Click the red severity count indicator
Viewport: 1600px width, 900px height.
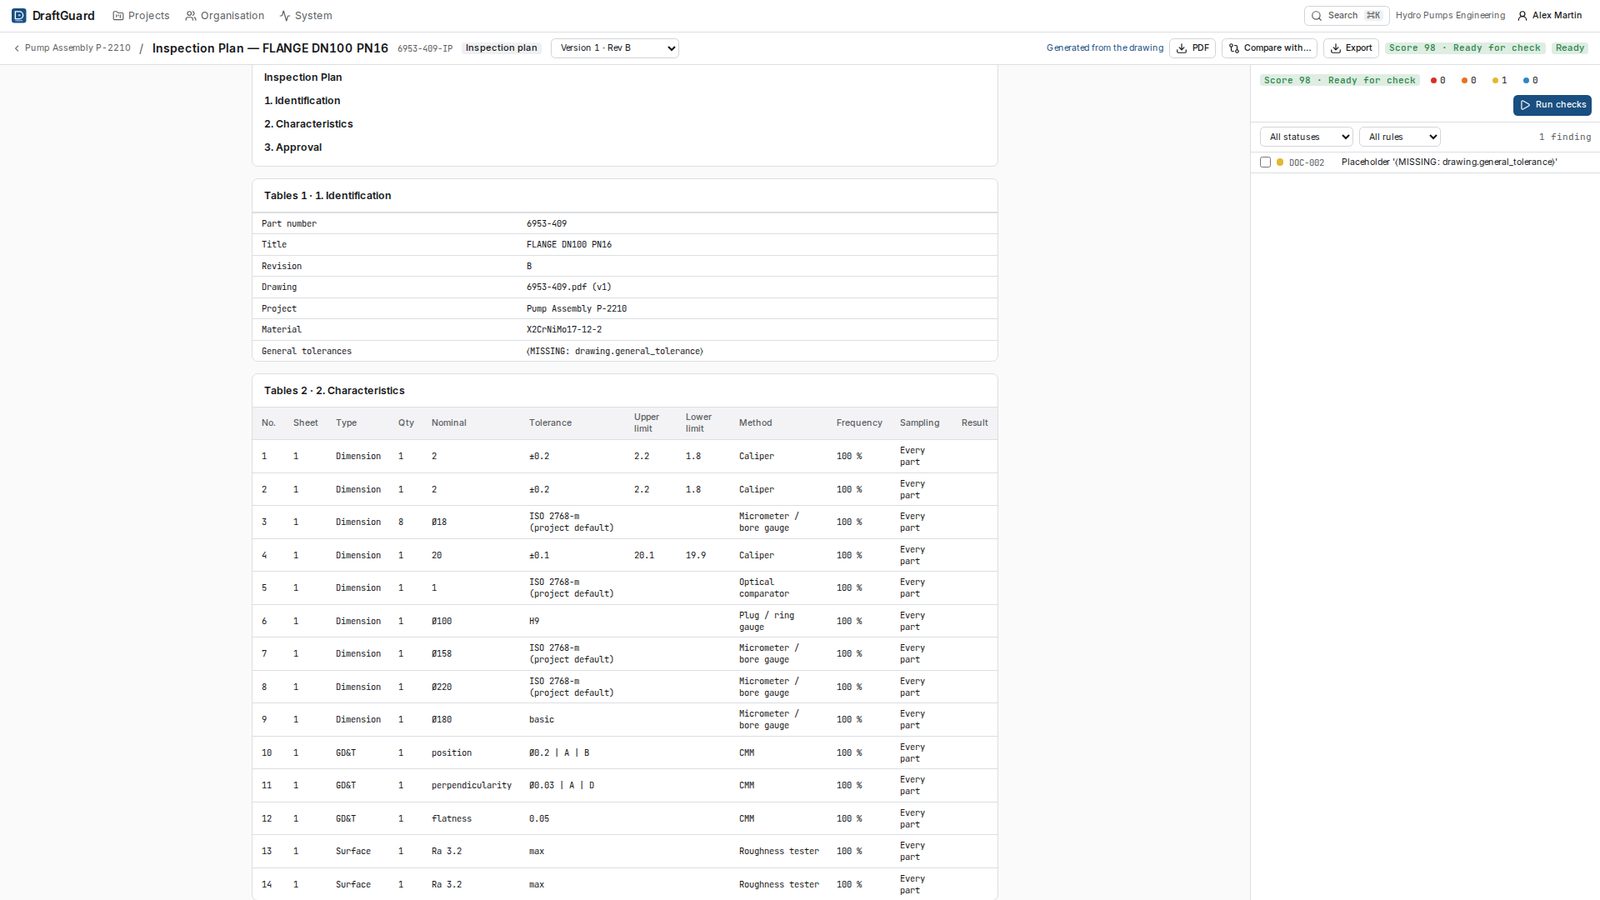click(x=1438, y=80)
